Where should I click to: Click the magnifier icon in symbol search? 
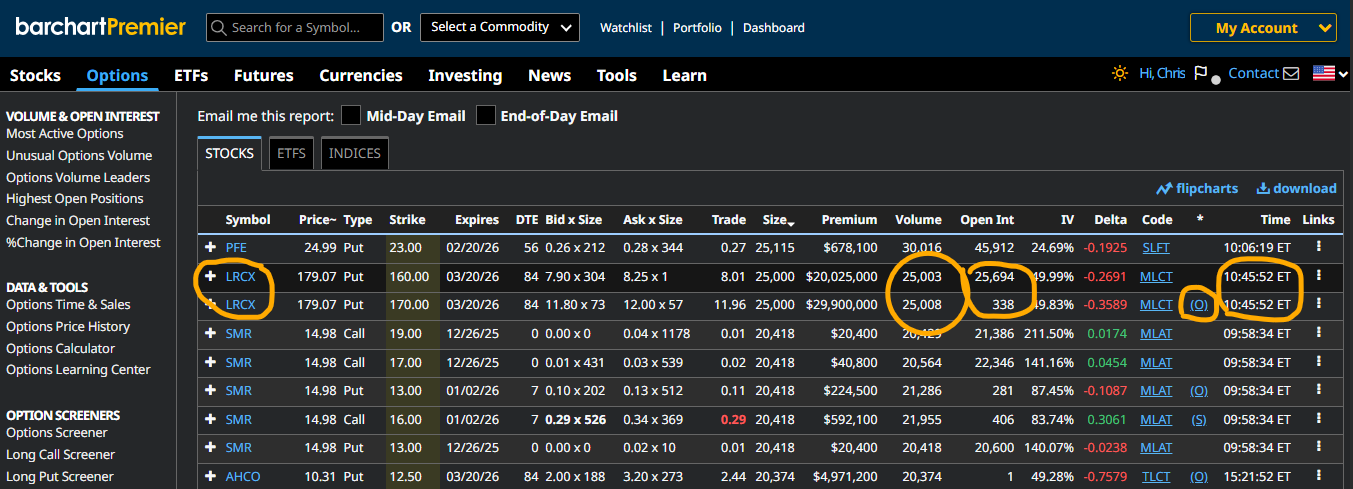pyautogui.click(x=219, y=28)
